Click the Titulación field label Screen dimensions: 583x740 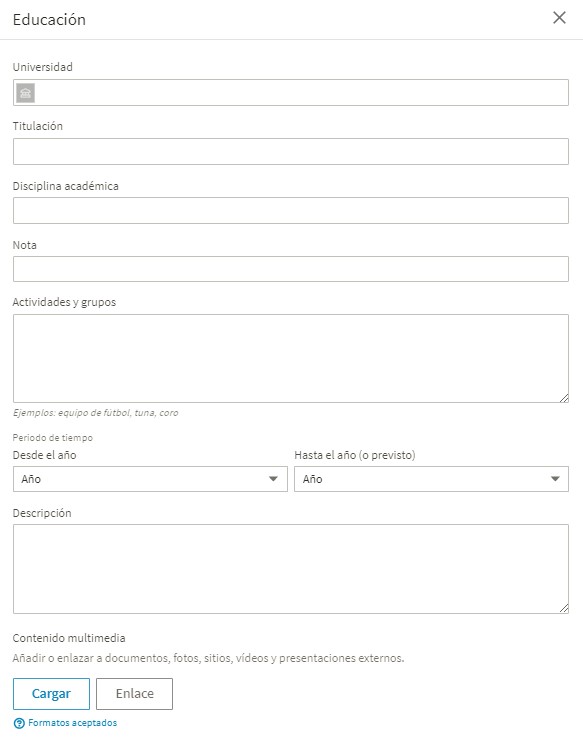(38, 126)
